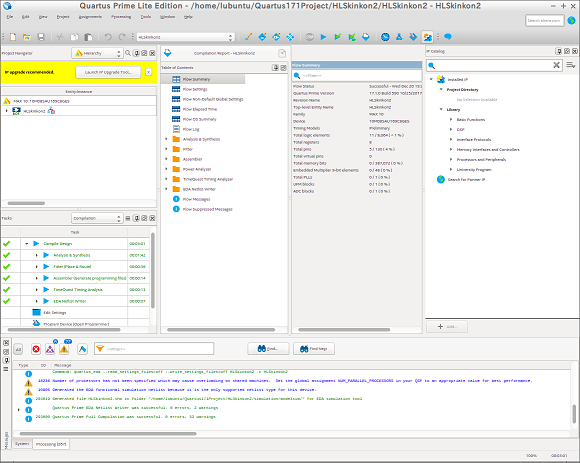Toggle the warning messages filter
580x463 pixels.
(x=64, y=348)
